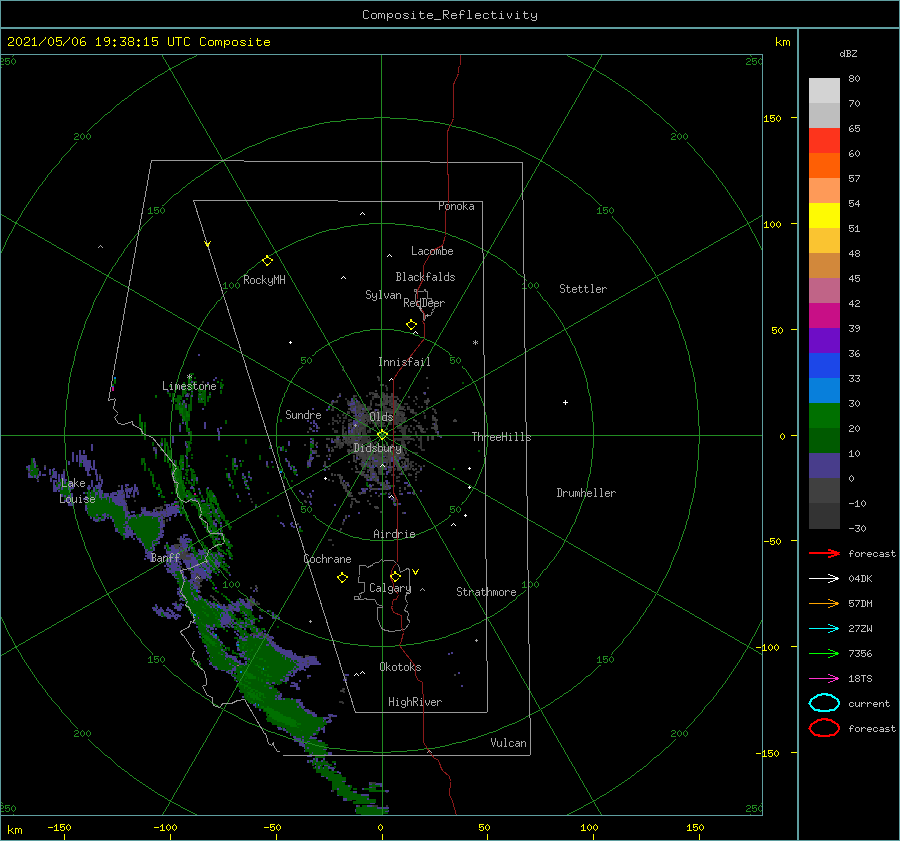Select the cyan current ellipse legend icon

(824, 703)
